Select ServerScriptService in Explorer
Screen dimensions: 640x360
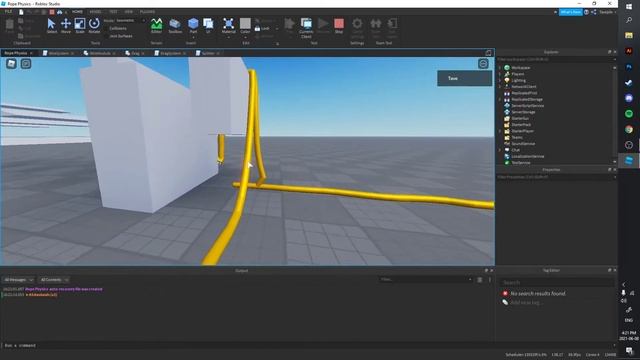click(x=527, y=106)
